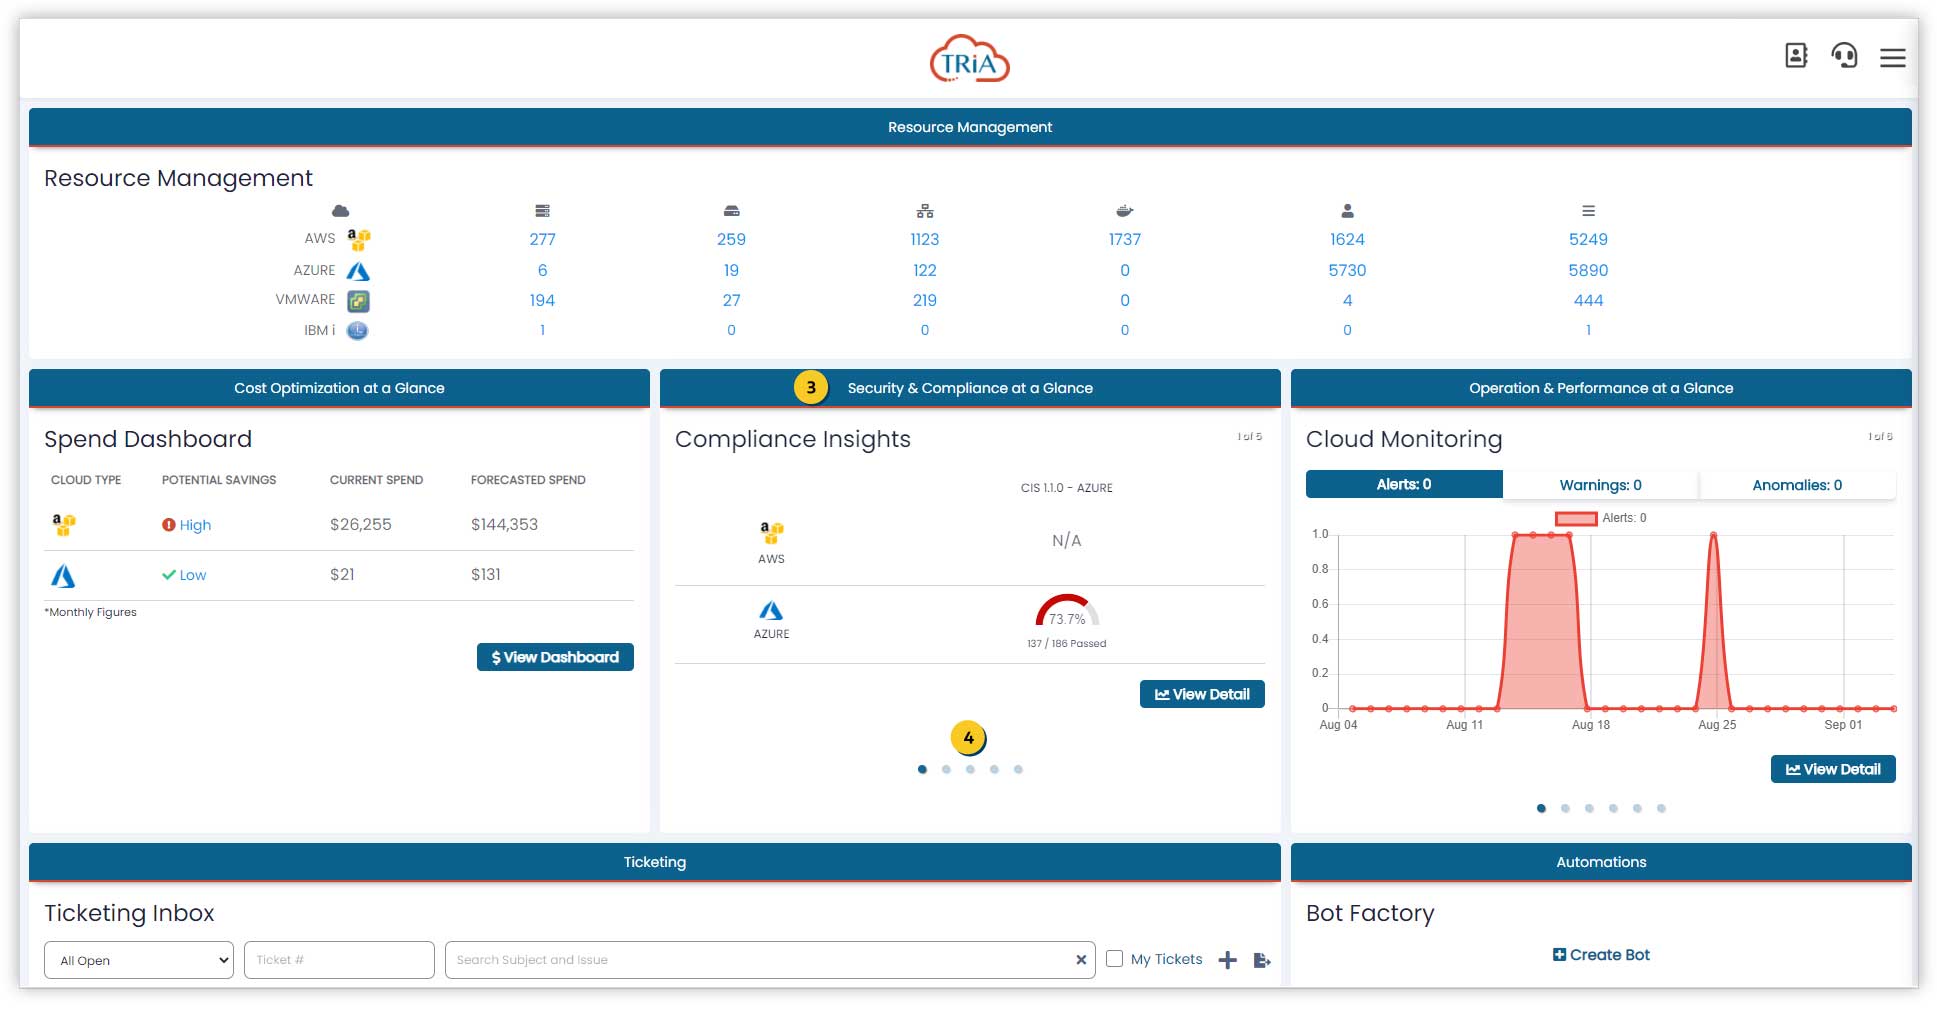Go to last Cloud Monitoring carousel dot

(x=1661, y=808)
